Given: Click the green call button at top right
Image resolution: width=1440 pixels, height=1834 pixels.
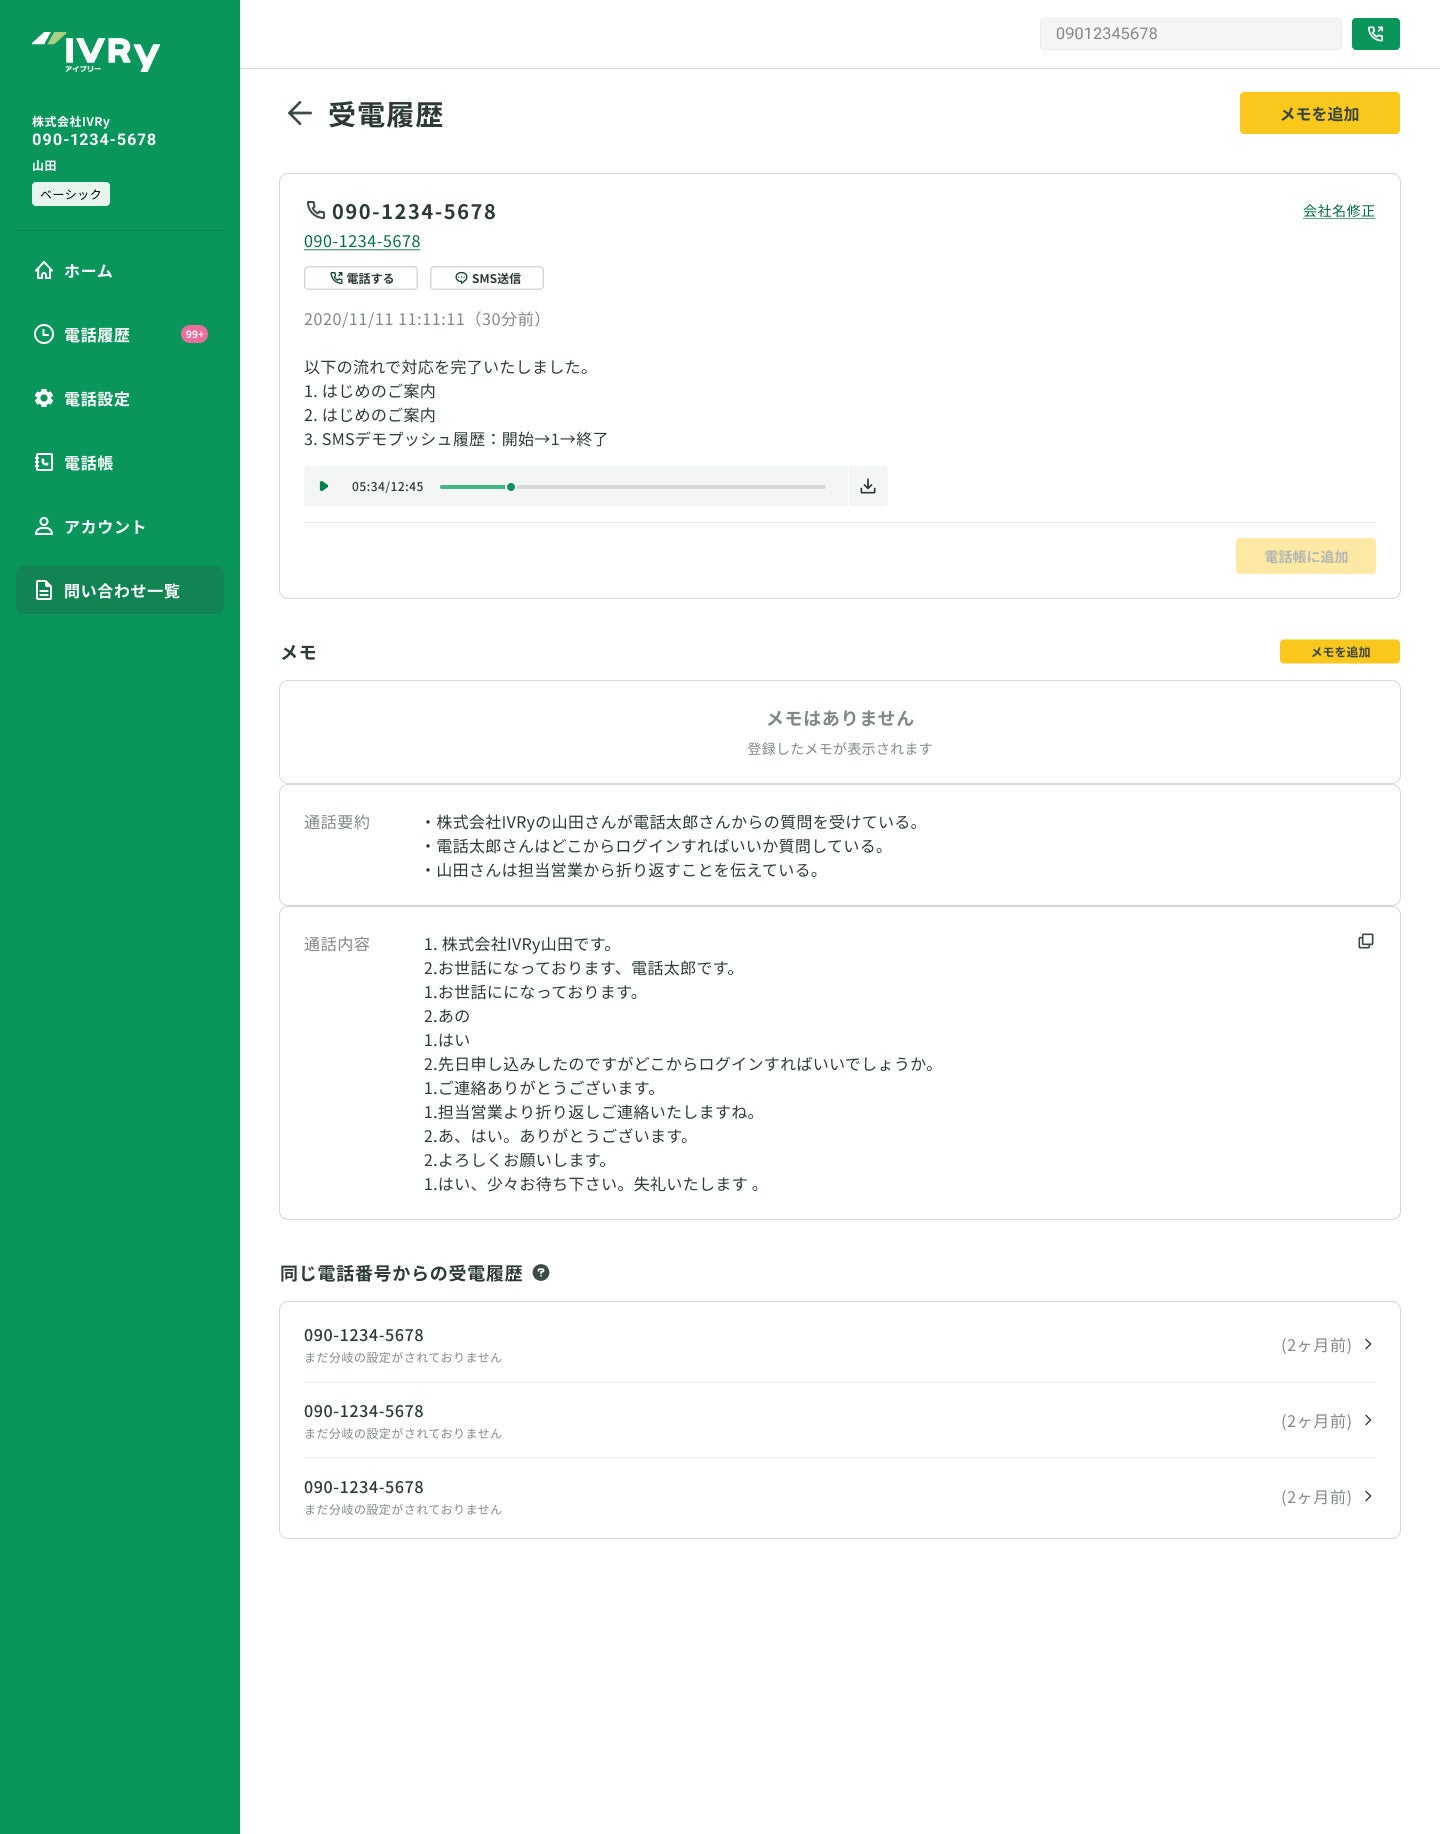Looking at the screenshot, I should pos(1376,34).
